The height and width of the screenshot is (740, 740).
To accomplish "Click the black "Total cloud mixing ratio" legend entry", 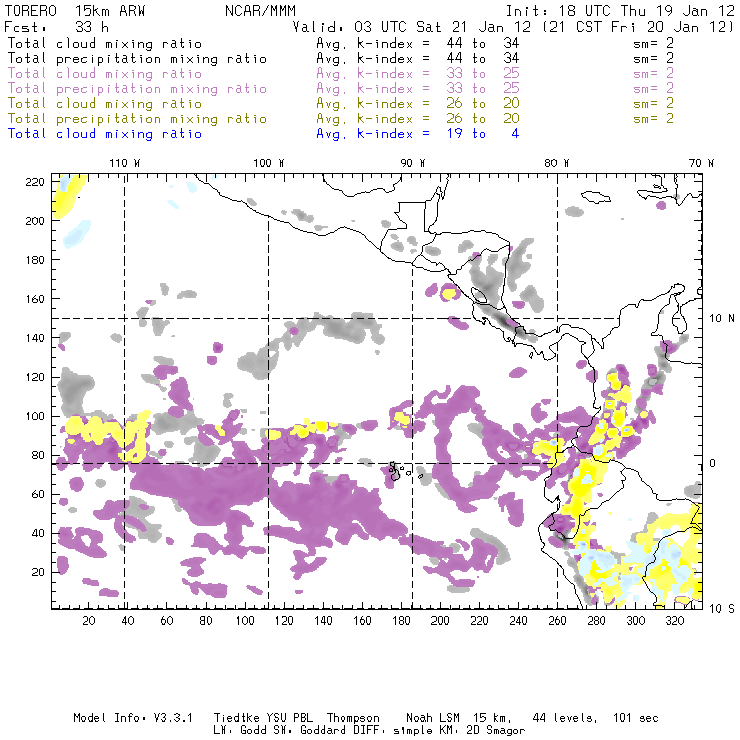I will coord(105,43).
